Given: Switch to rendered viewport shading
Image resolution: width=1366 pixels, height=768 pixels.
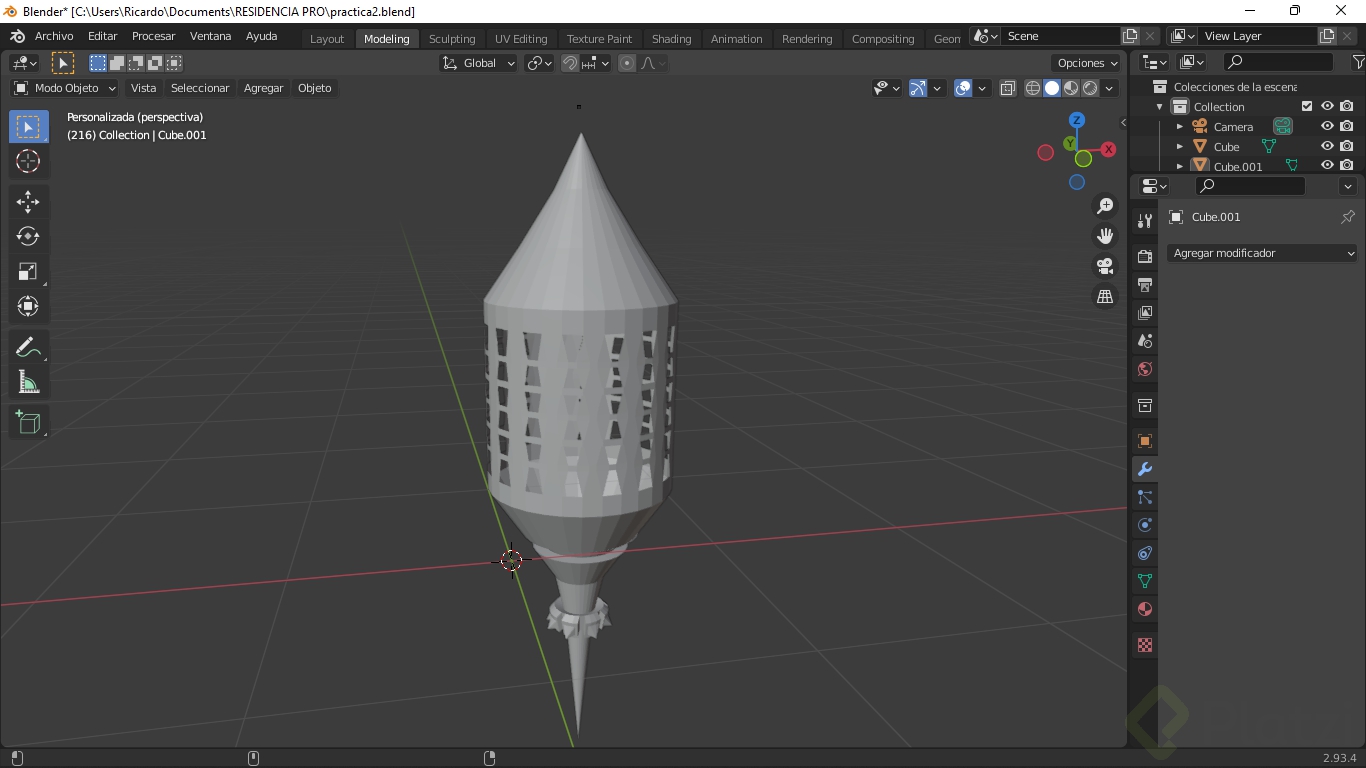Looking at the screenshot, I should [x=1090, y=88].
